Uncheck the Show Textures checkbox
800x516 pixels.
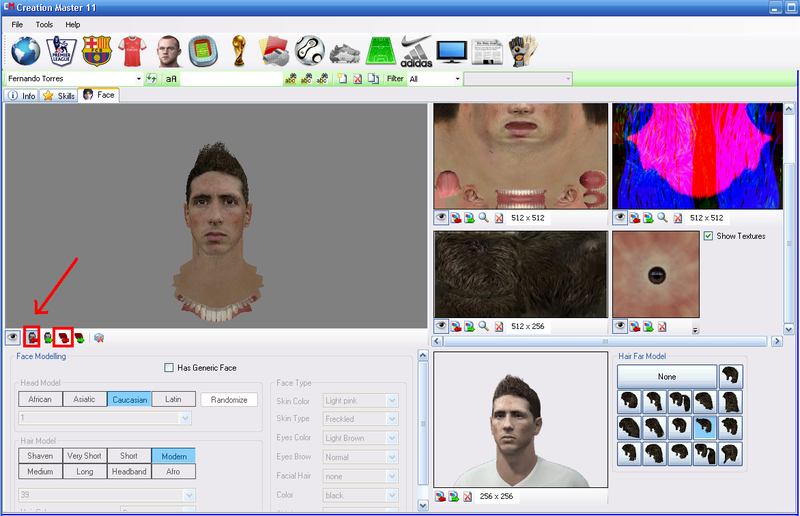pos(708,236)
